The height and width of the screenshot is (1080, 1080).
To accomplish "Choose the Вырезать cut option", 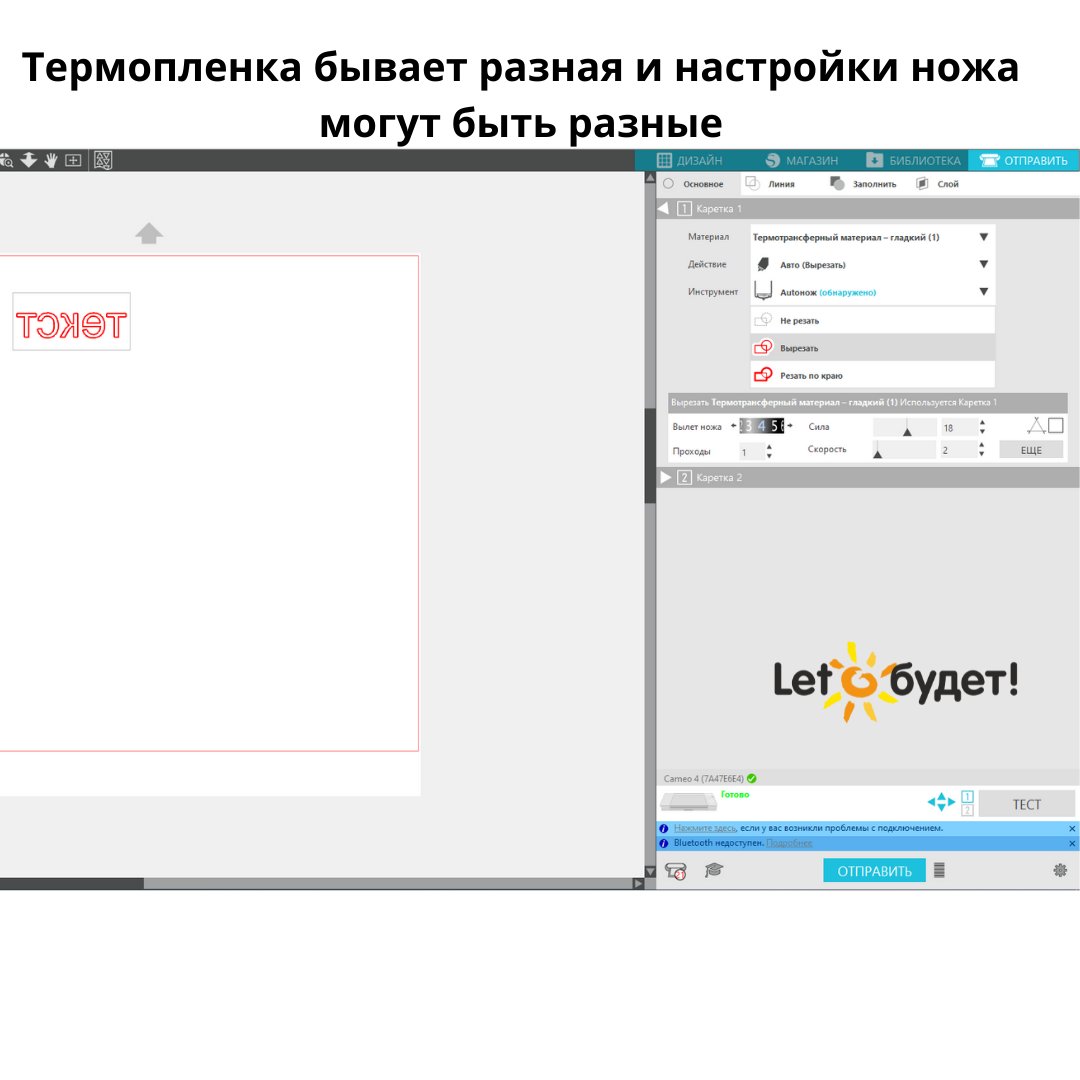I will (x=872, y=348).
